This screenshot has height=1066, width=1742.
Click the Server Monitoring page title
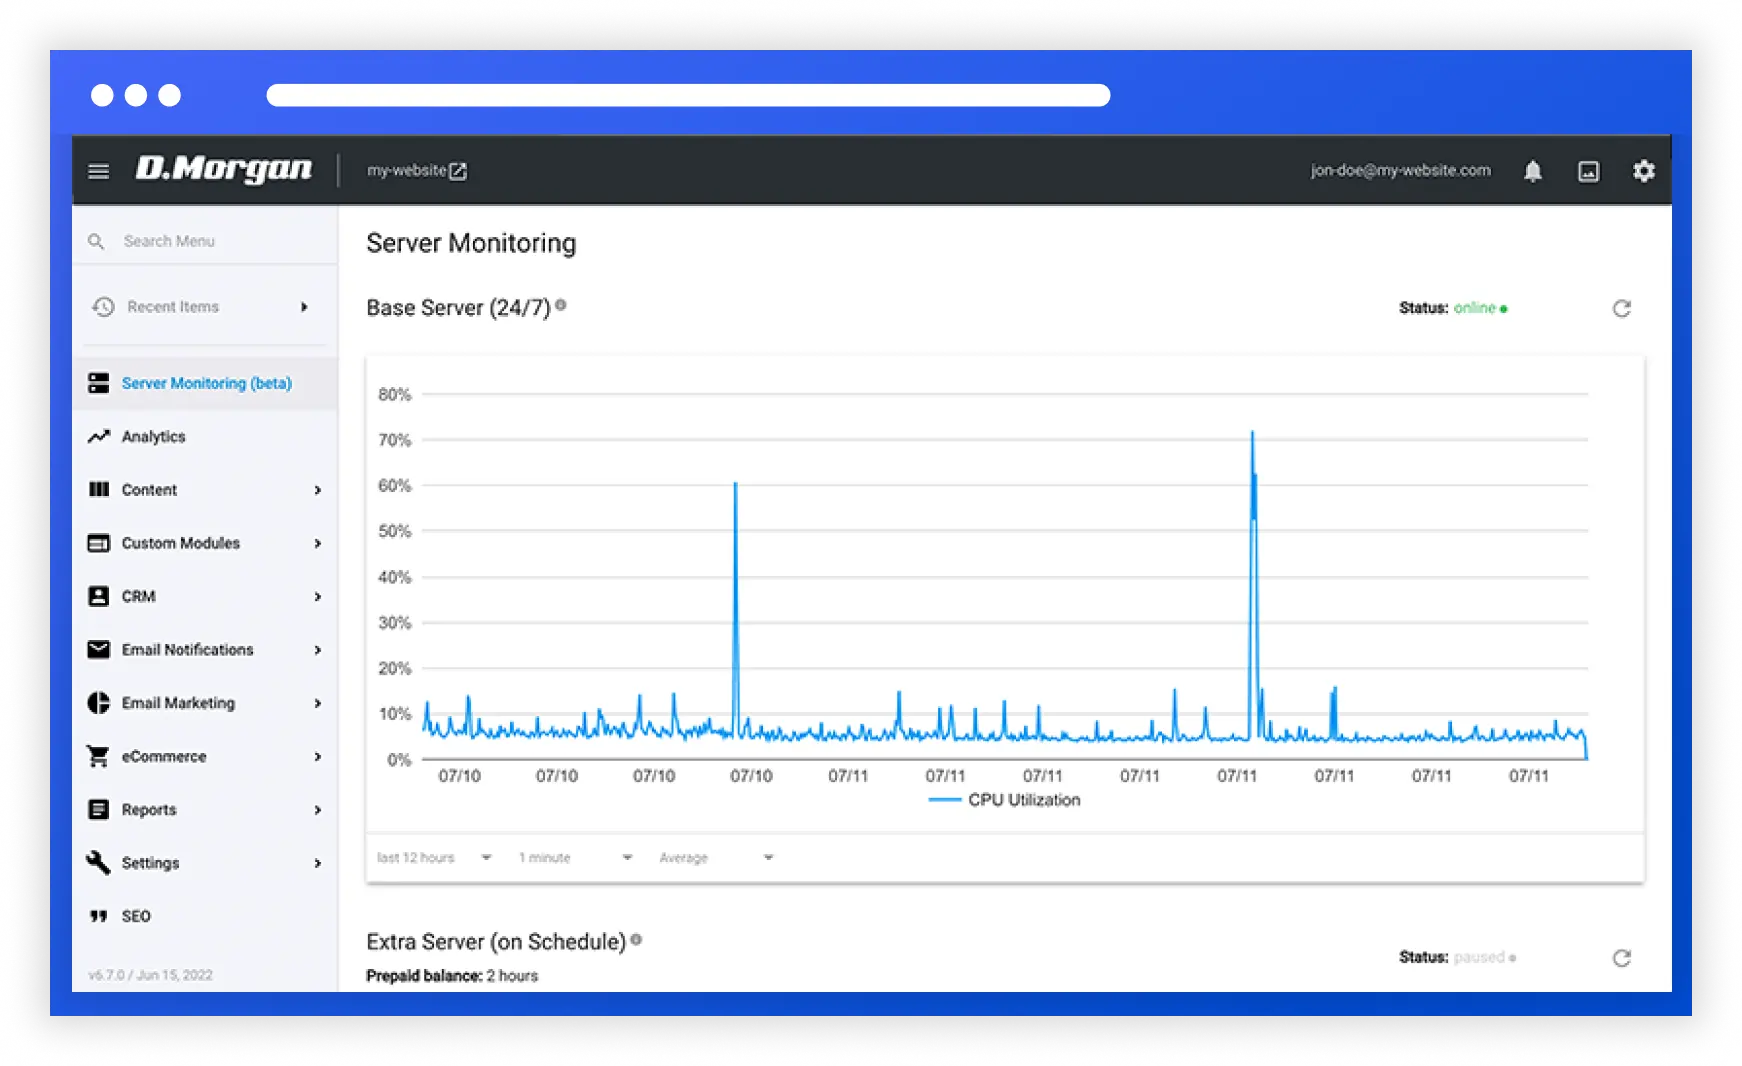pos(471,243)
